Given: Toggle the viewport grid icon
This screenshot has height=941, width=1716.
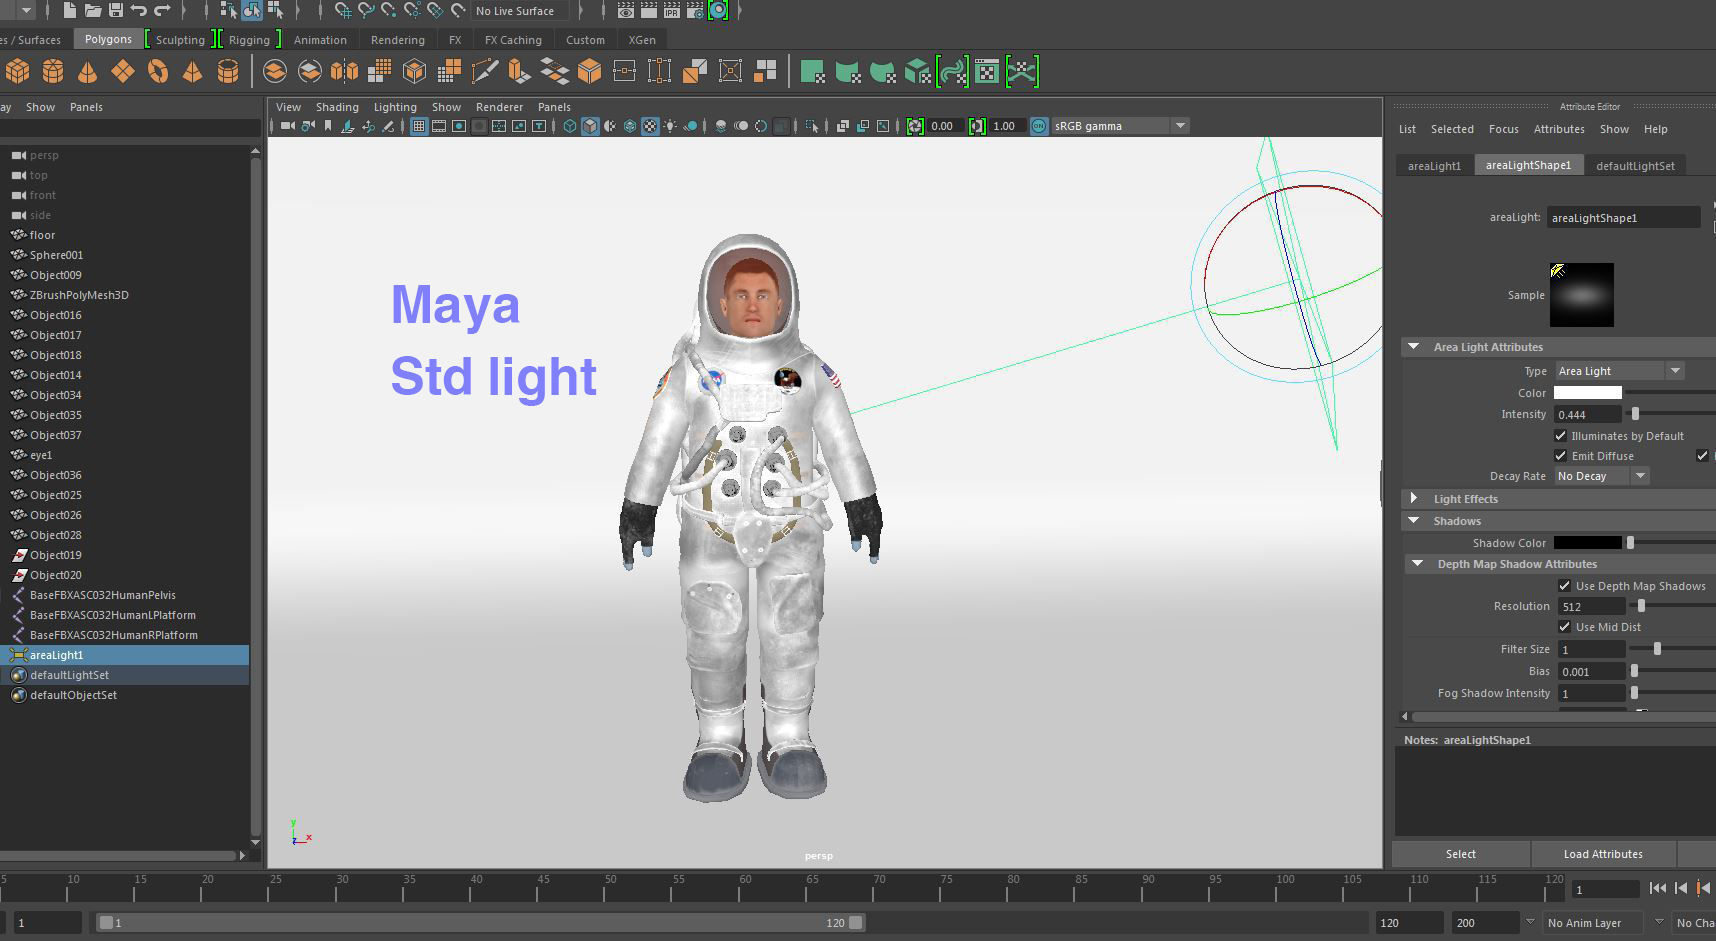Looking at the screenshot, I should (418, 126).
